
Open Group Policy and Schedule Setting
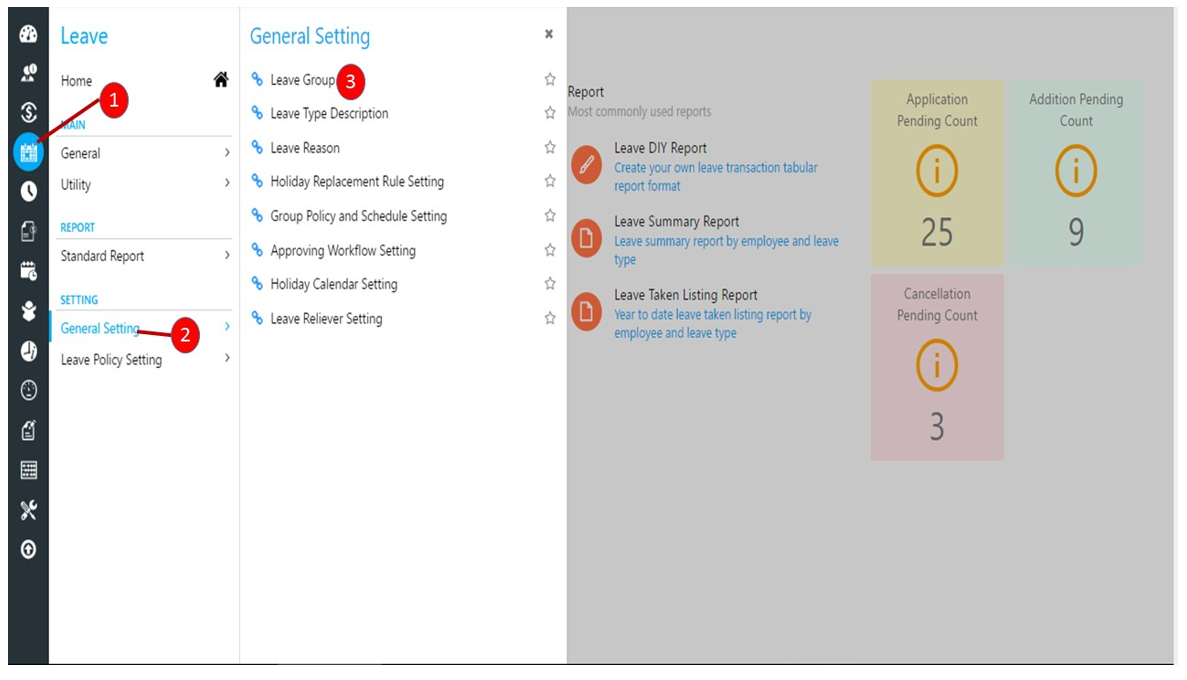click(359, 216)
